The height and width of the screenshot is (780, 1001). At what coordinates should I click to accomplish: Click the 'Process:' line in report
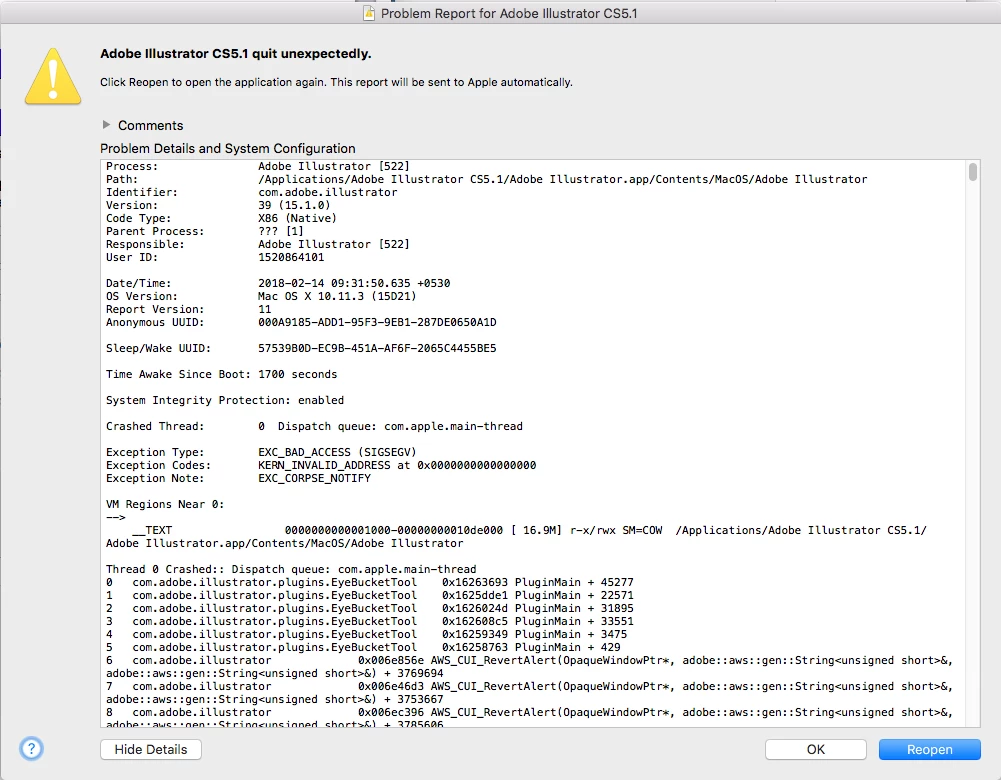click(258, 166)
